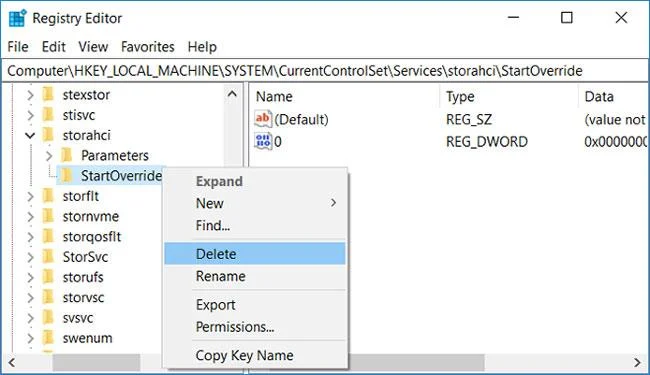
Task: Select the (Default) value name
Action: pos(301,120)
